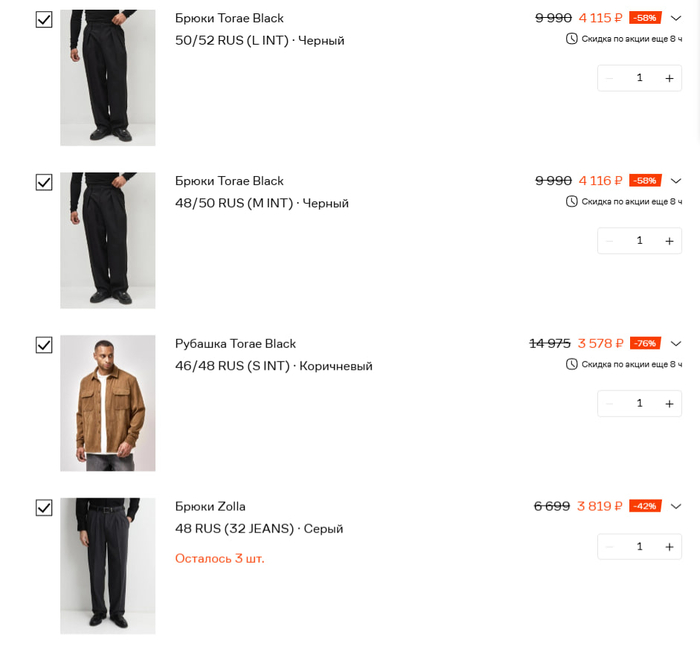This screenshot has height=652, width=700.
Task: Open price dropdown for Брюки Zolla
Action: [676, 506]
